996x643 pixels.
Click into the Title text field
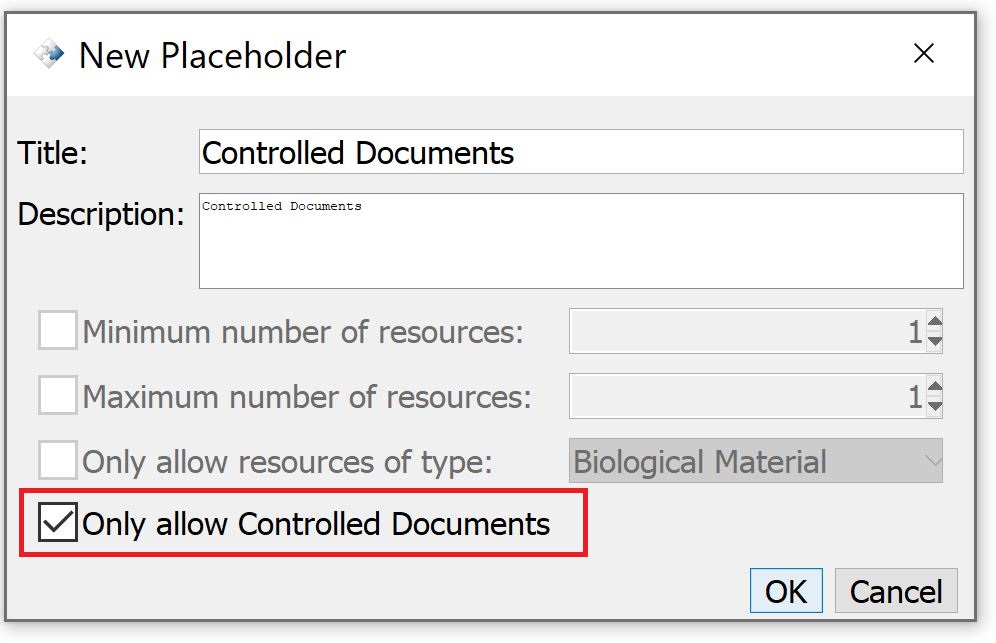coord(580,152)
